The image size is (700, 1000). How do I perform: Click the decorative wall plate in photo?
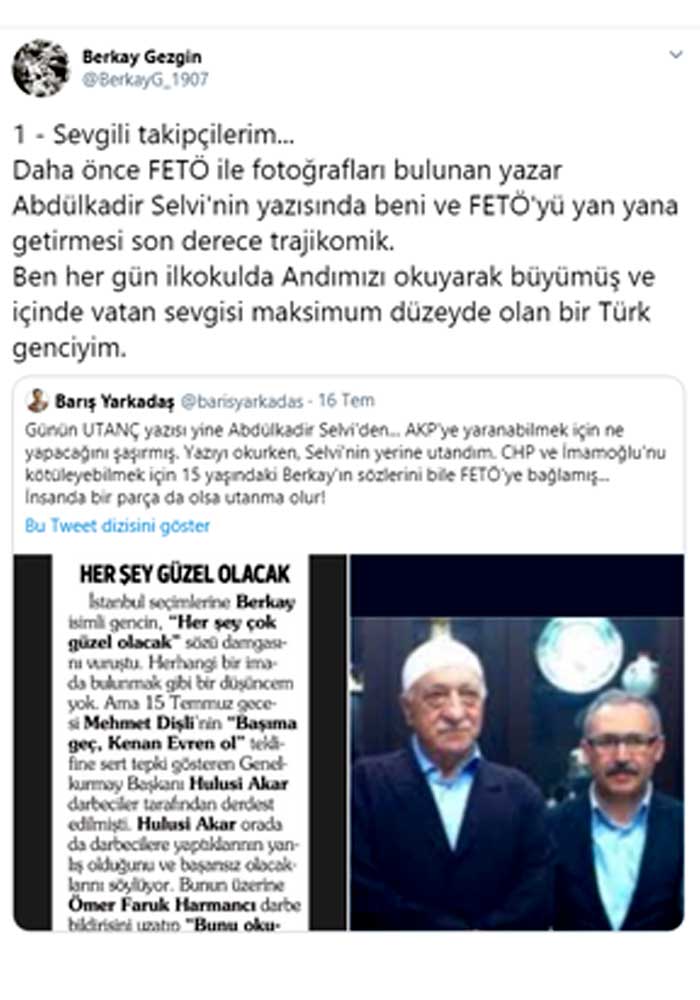[579, 655]
